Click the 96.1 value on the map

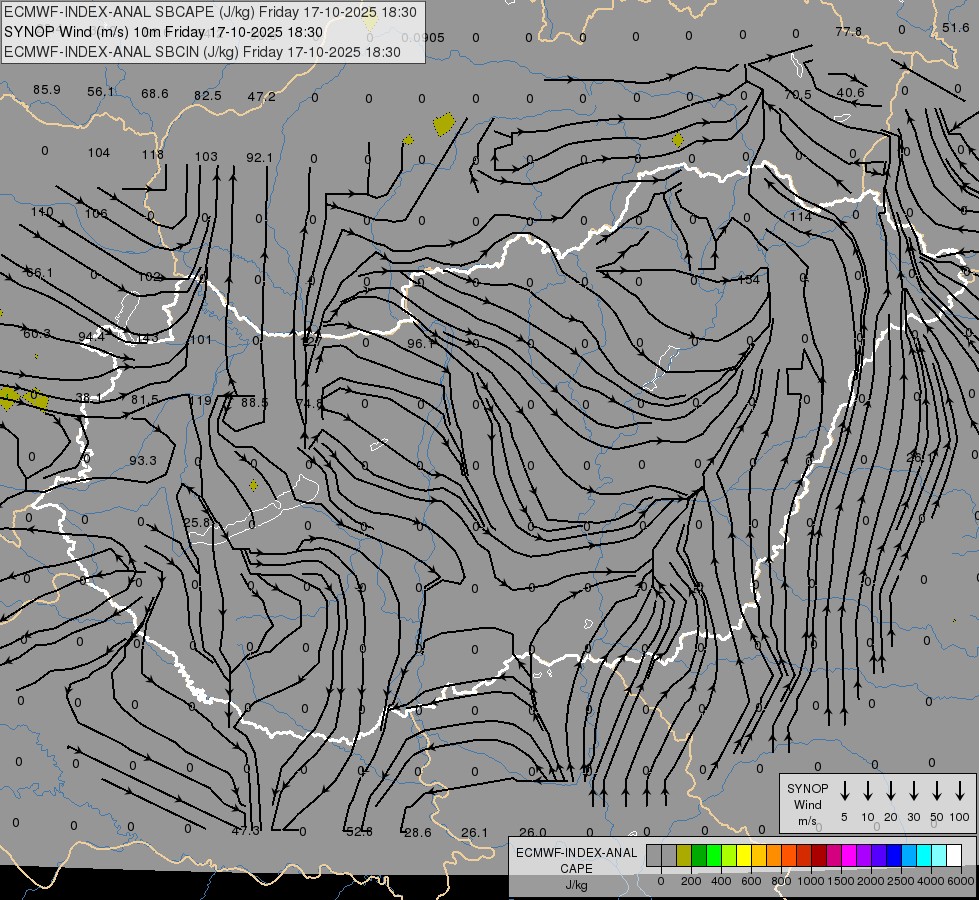421,344
